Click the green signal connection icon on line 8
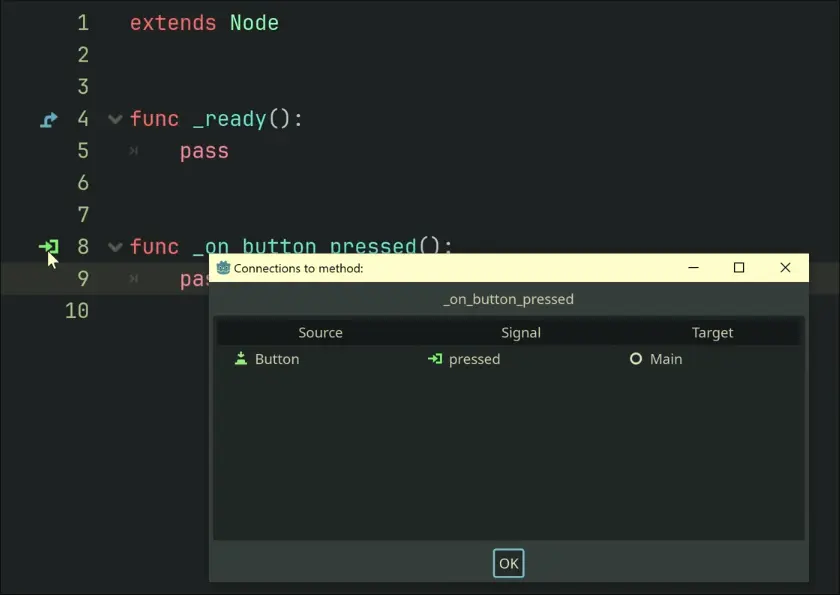This screenshot has width=840, height=595. (x=48, y=247)
